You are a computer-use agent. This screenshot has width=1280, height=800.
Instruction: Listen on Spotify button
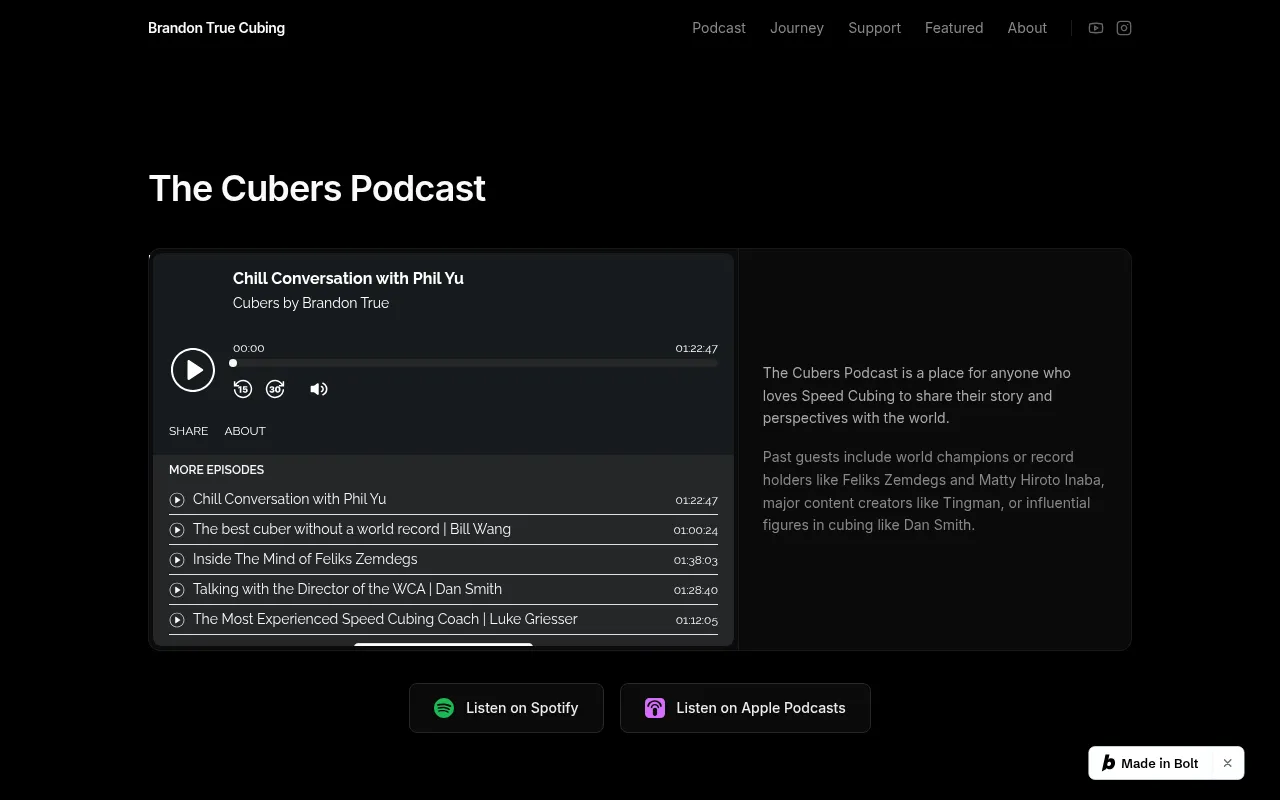[506, 708]
